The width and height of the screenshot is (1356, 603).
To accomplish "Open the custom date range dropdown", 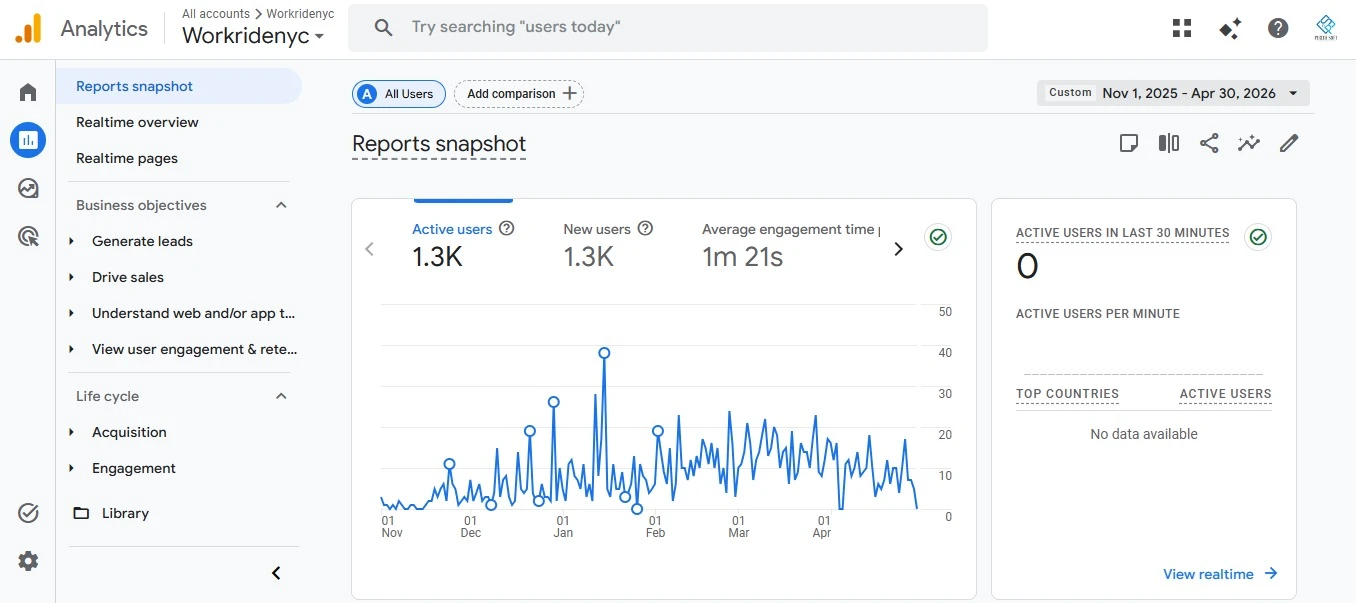I will [1173, 93].
